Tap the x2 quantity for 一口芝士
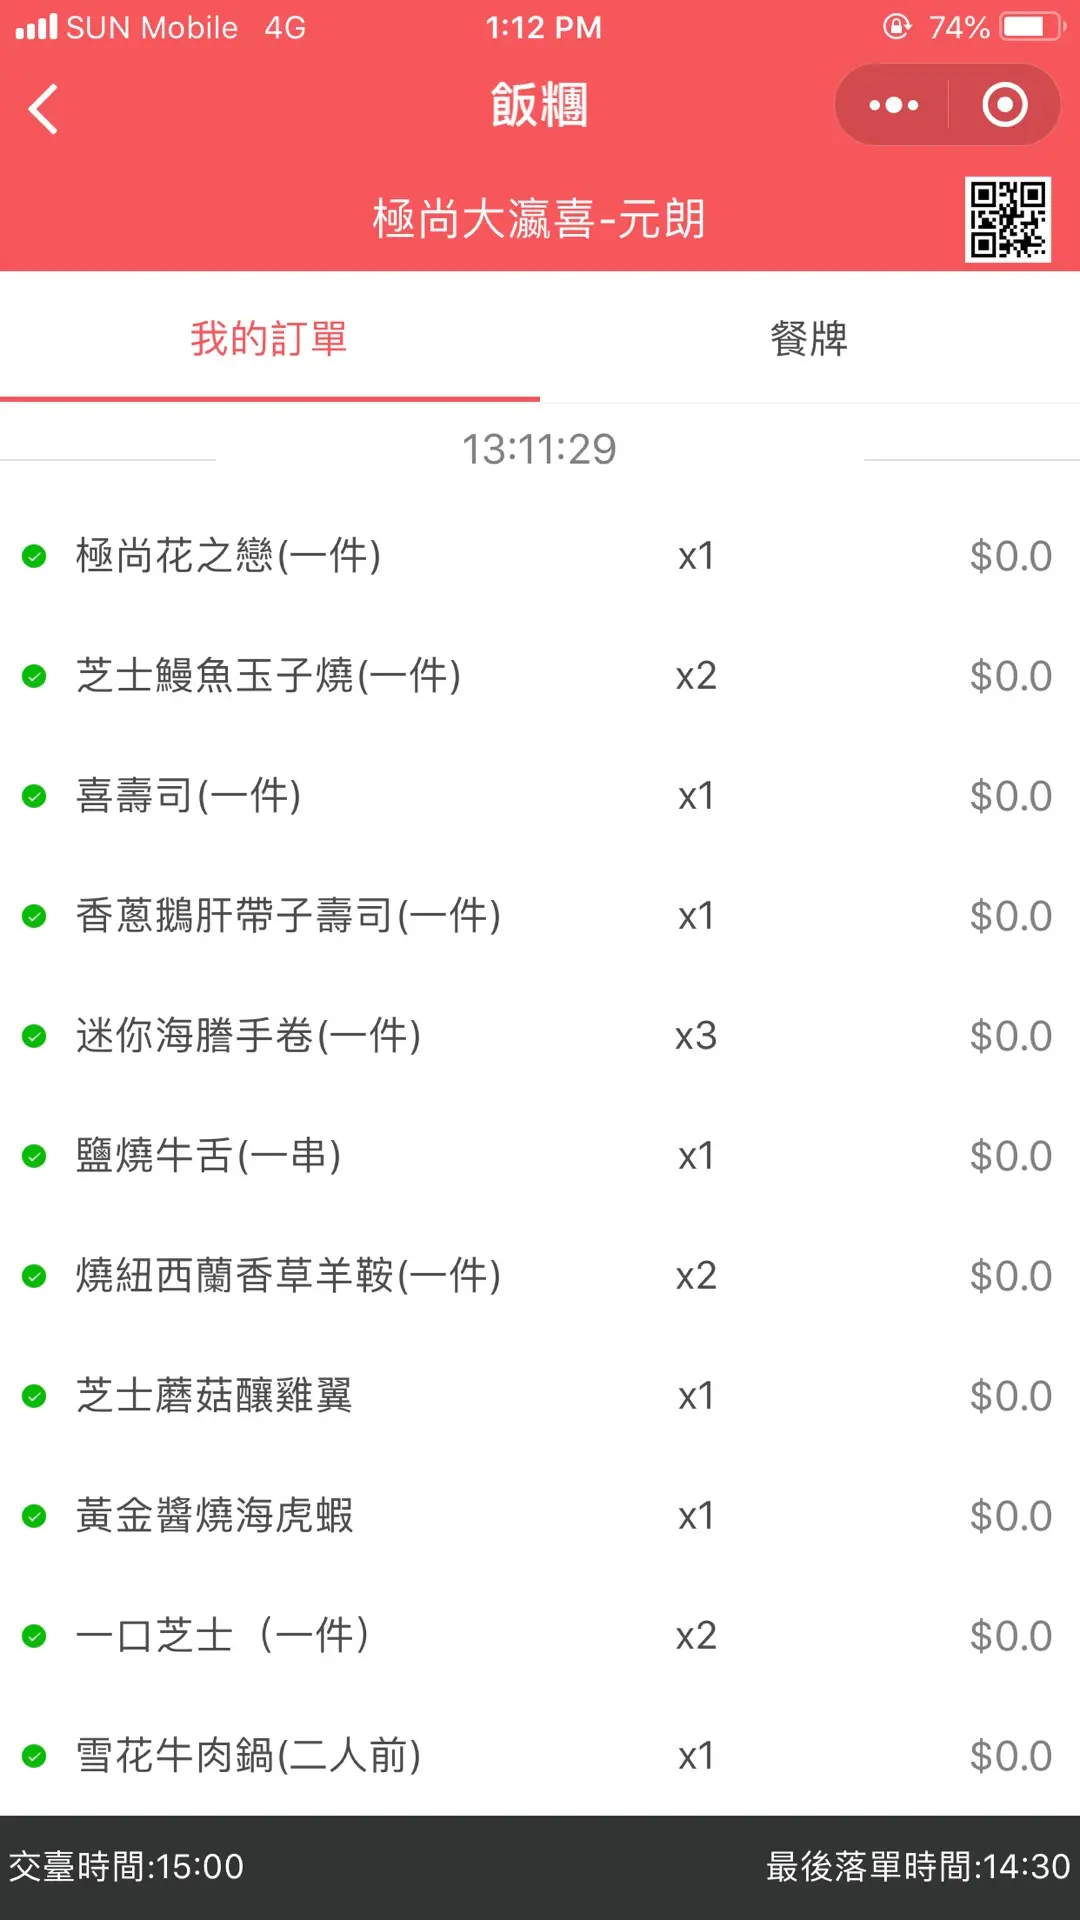The image size is (1080, 1920). (696, 1636)
